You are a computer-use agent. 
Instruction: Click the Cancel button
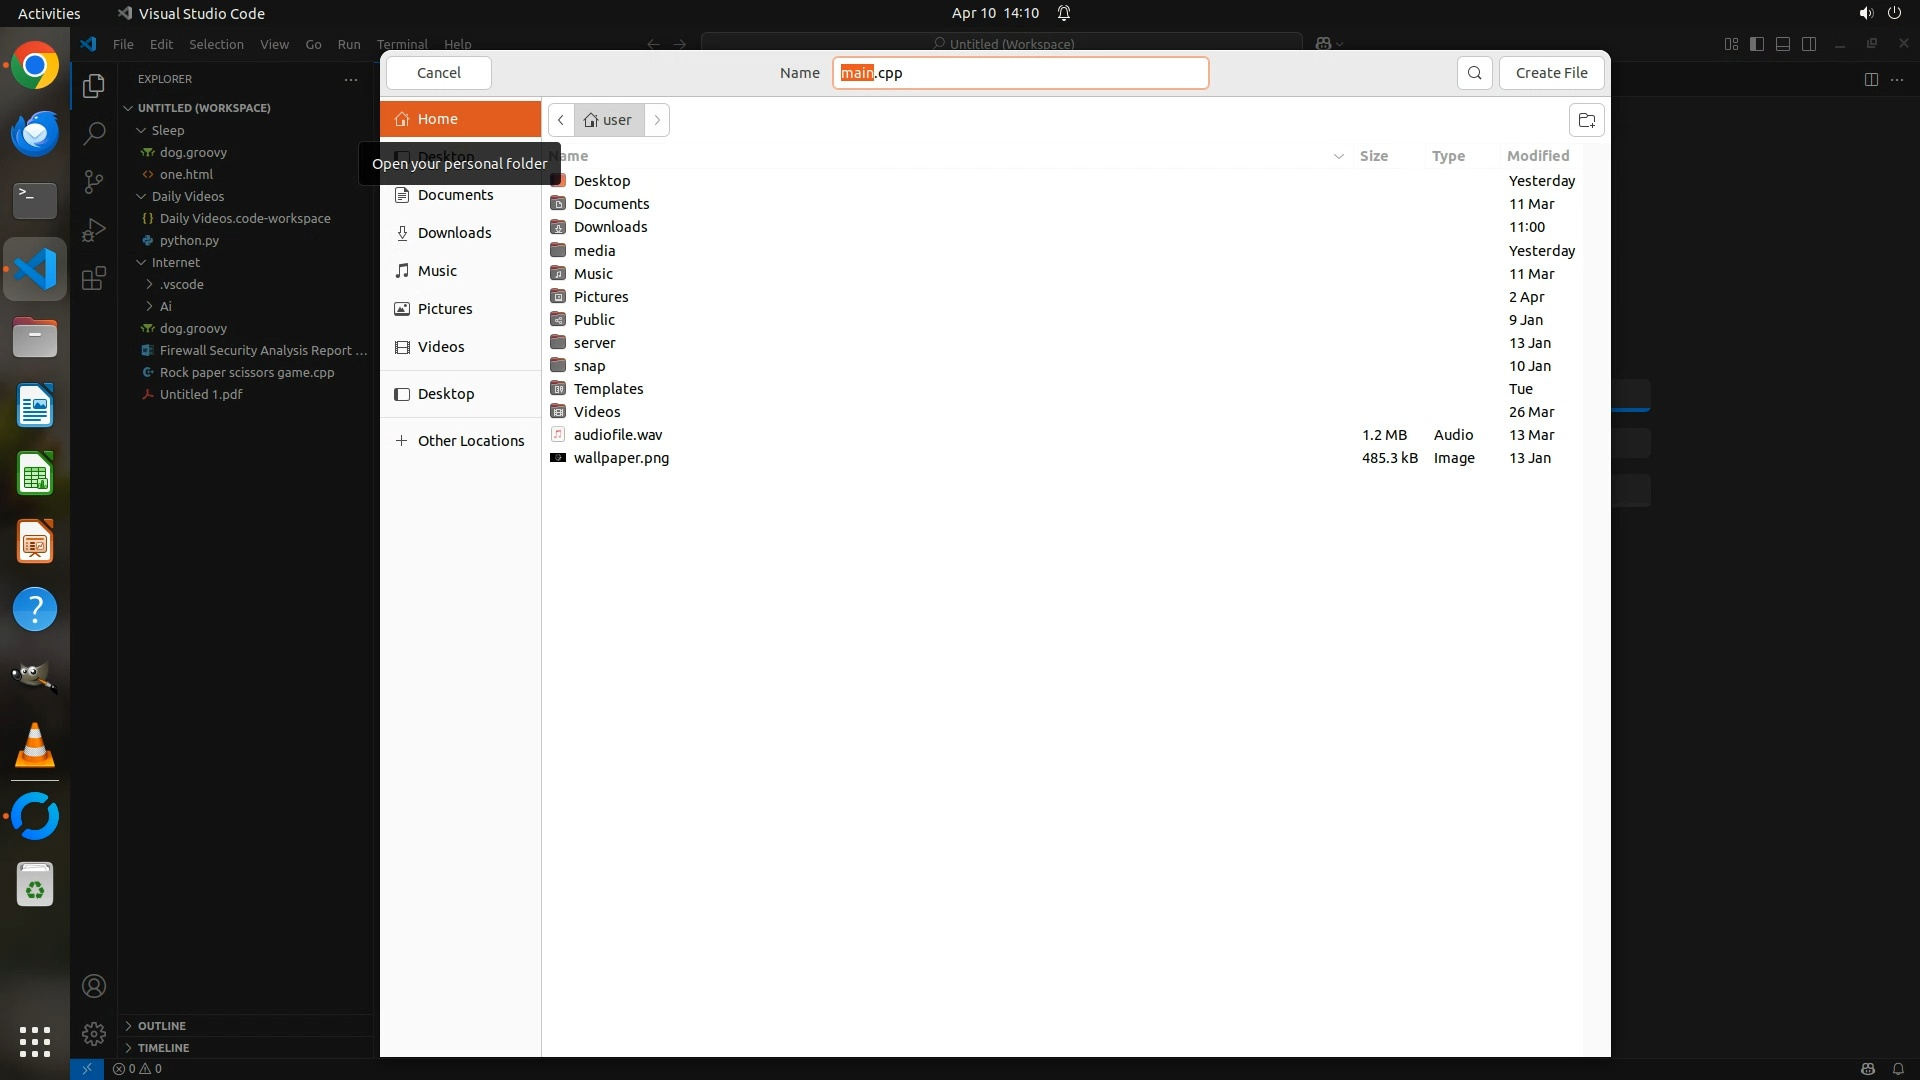(x=438, y=73)
